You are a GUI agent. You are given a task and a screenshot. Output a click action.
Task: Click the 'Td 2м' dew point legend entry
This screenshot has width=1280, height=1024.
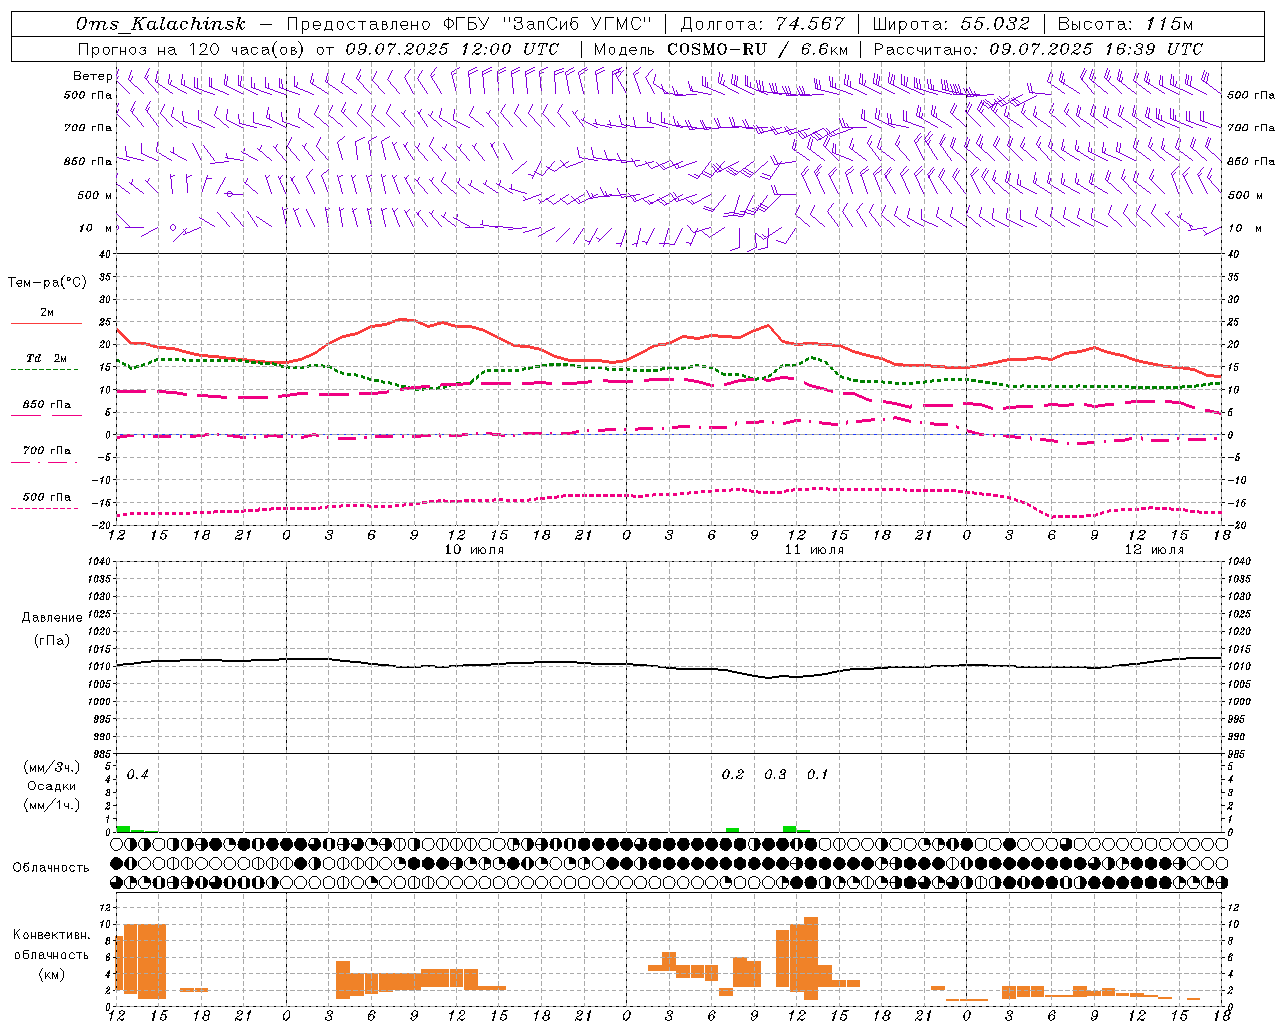[x=47, y=358]
